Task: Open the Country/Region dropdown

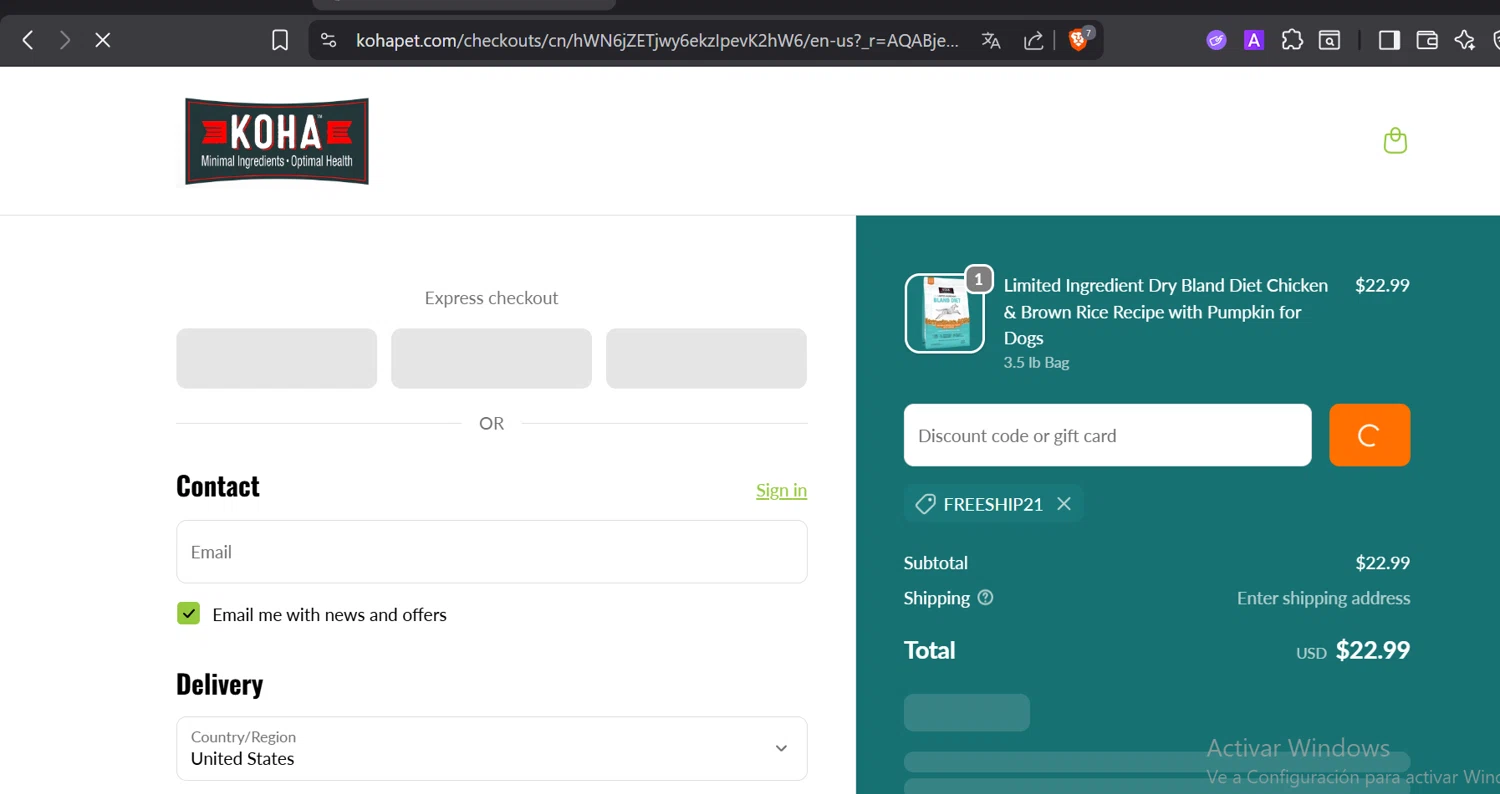Action: tap(492, 748)
